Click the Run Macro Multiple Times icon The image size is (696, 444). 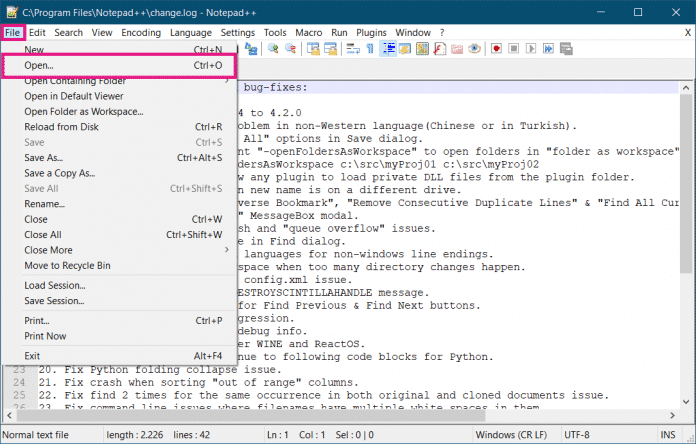(x=548, y=48)
